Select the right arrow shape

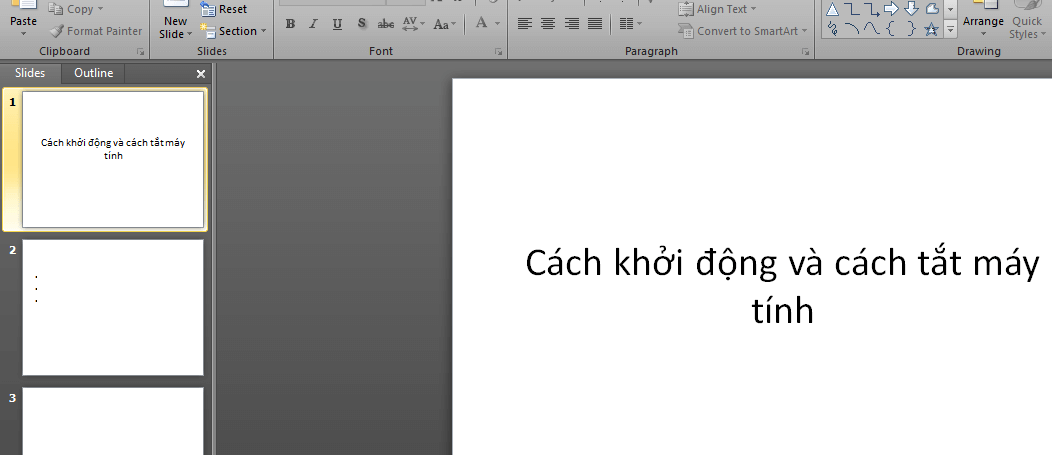(x=891, y=9)
